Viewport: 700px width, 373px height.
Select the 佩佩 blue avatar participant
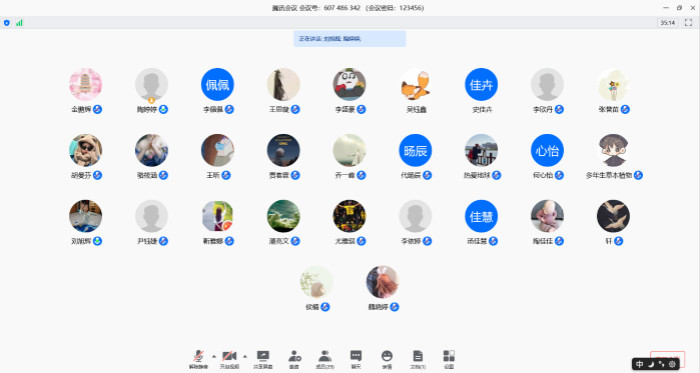(x=217, y=84)
